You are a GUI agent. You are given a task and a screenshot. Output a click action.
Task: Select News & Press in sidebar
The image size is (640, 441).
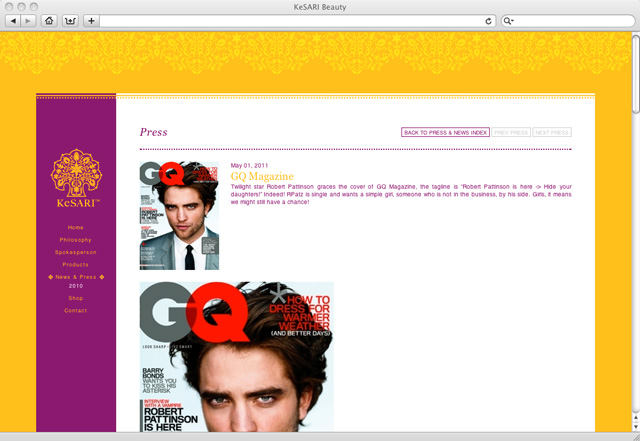76,277
